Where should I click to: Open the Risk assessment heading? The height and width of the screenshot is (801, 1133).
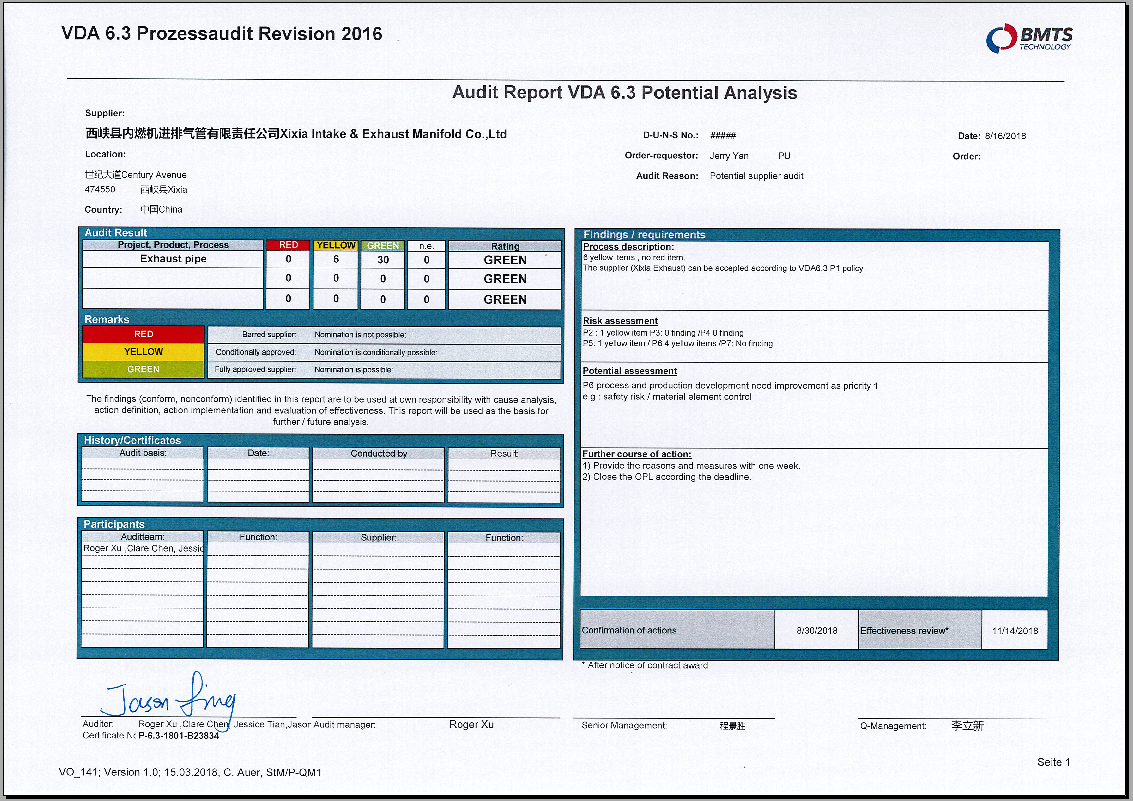coord(620,321)
